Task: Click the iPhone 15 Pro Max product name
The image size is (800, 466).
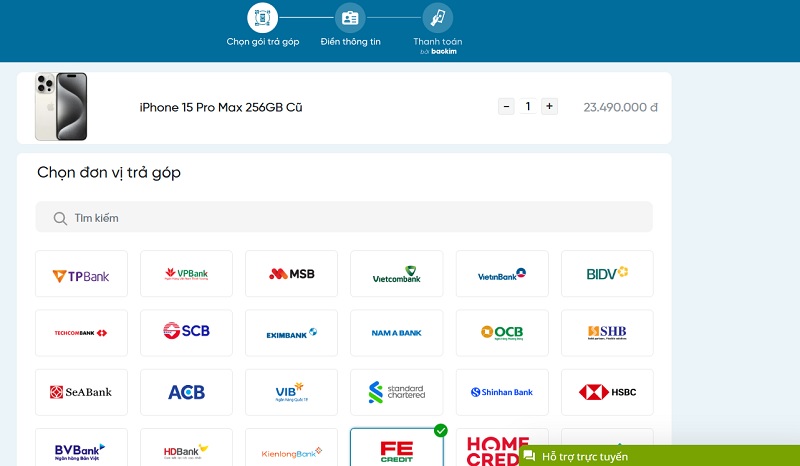Action: tap(220, 107)
